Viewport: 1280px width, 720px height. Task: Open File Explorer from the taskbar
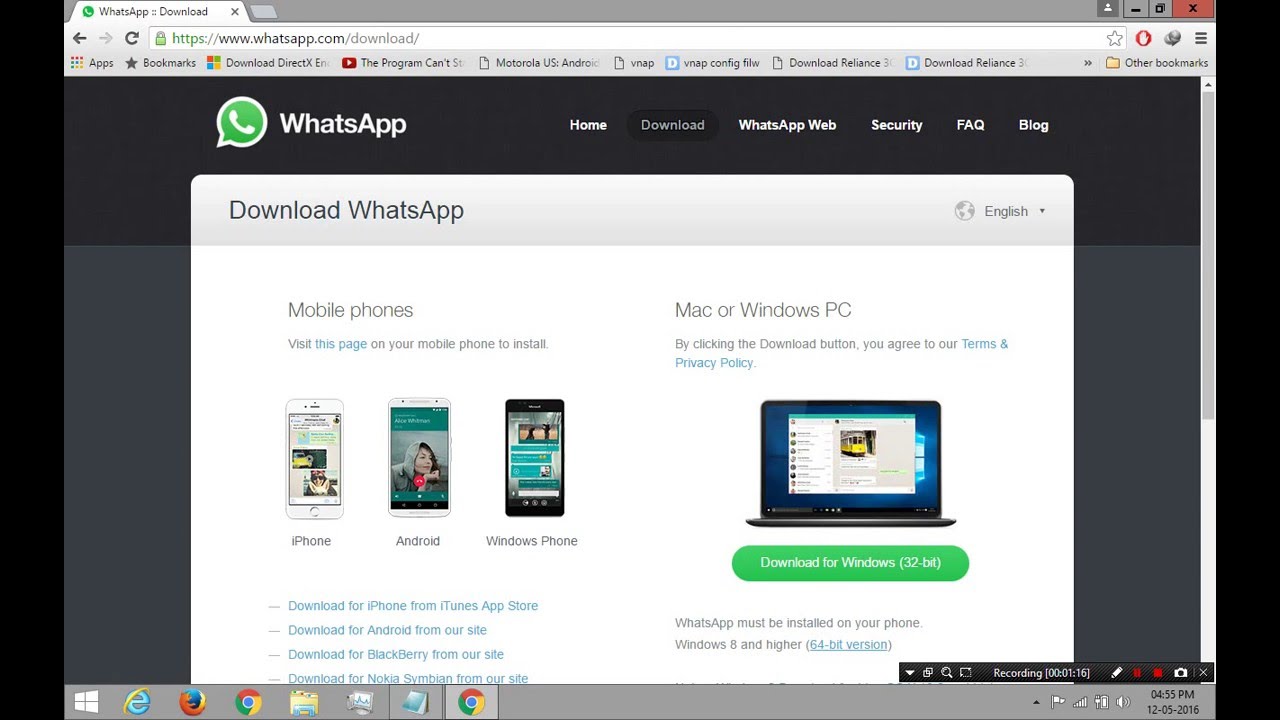click(x=304, y=703)
